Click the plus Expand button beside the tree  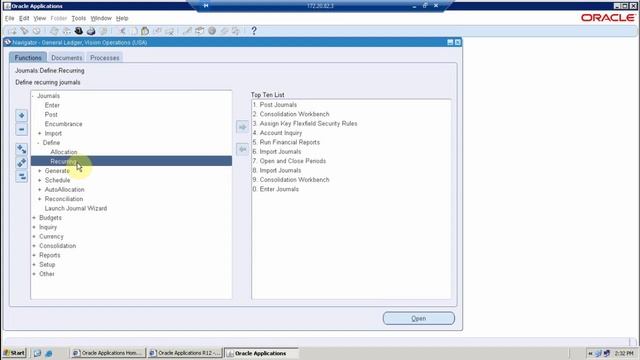22,116
